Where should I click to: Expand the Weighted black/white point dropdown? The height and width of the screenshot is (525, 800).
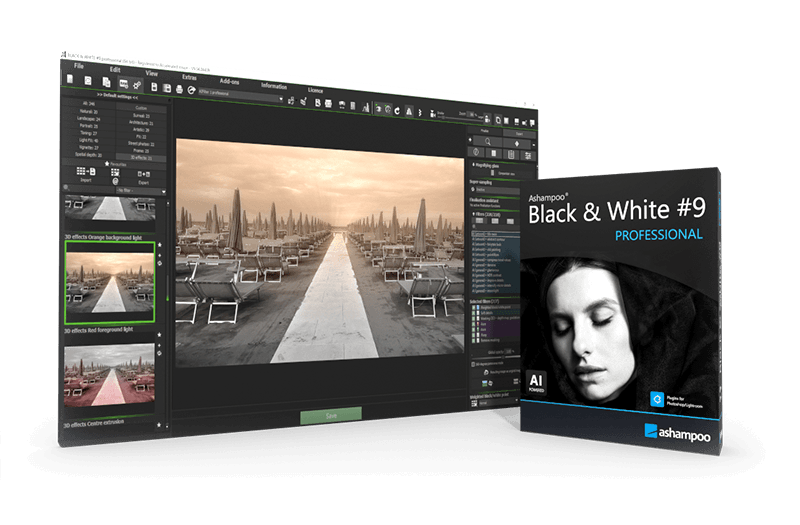click(x=498, y=403)
